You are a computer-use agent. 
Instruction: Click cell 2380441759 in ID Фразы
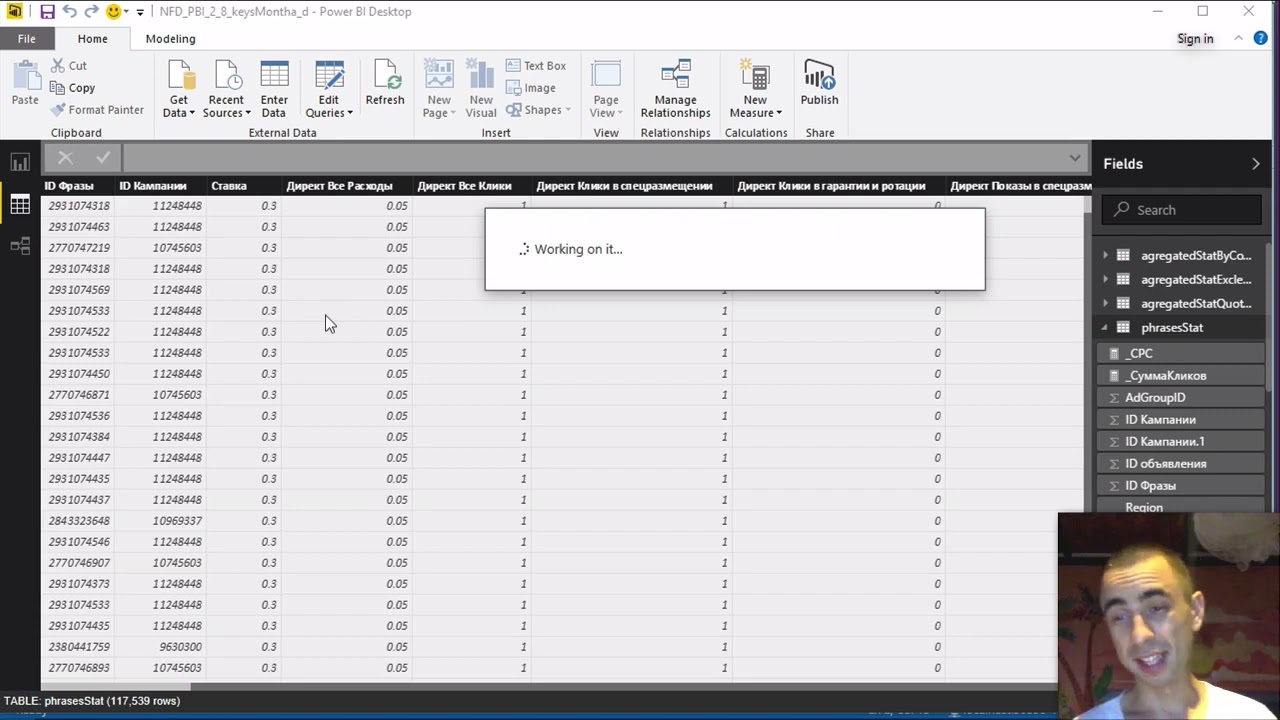79,647
